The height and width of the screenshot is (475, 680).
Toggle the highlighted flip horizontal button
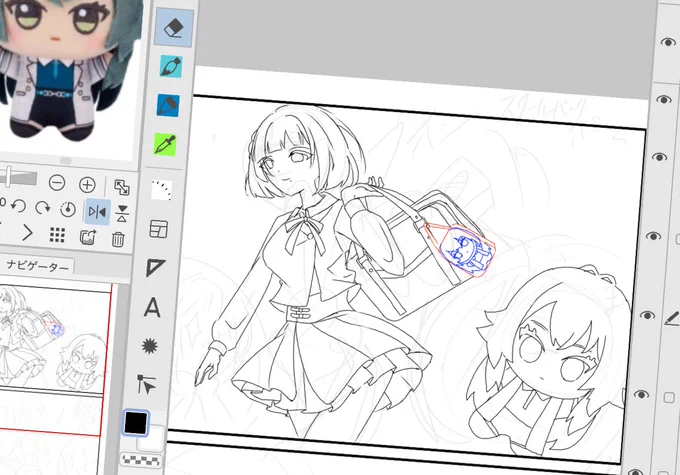97,212
